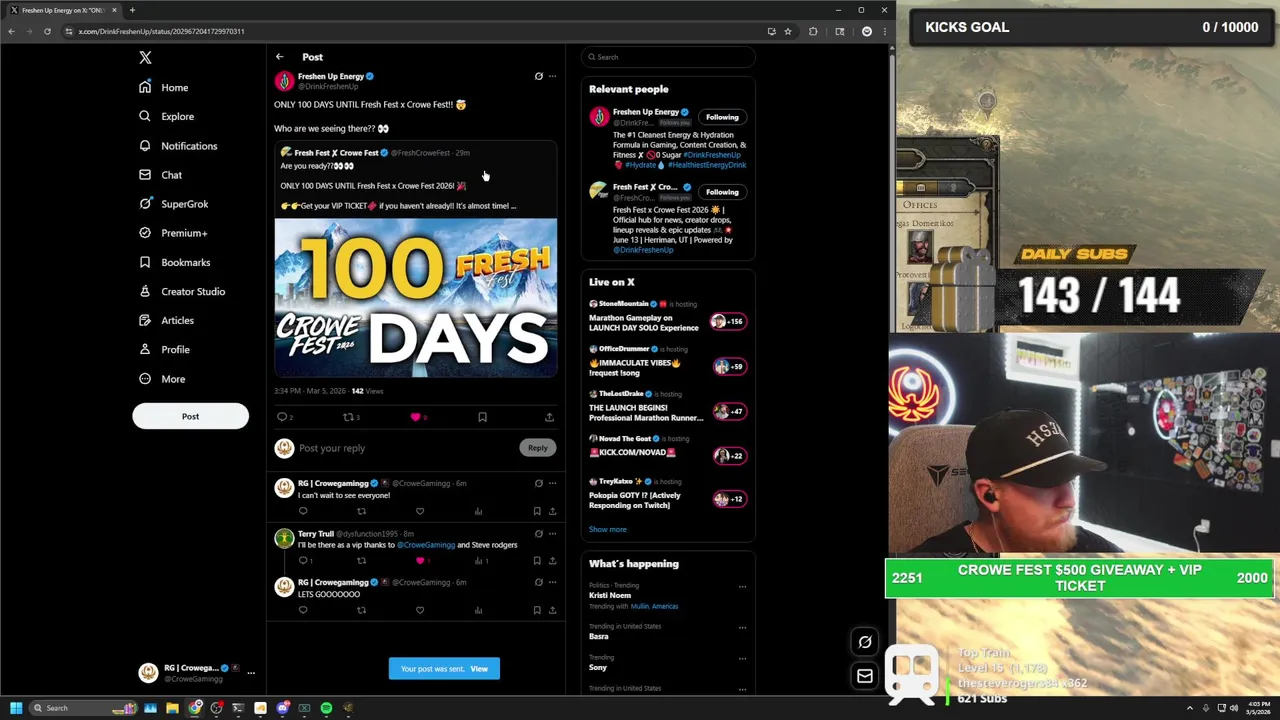Like the "LETS GOOOOOOO" reply
Viewport: 1280px width, 720px height.
tap(420, 610)
